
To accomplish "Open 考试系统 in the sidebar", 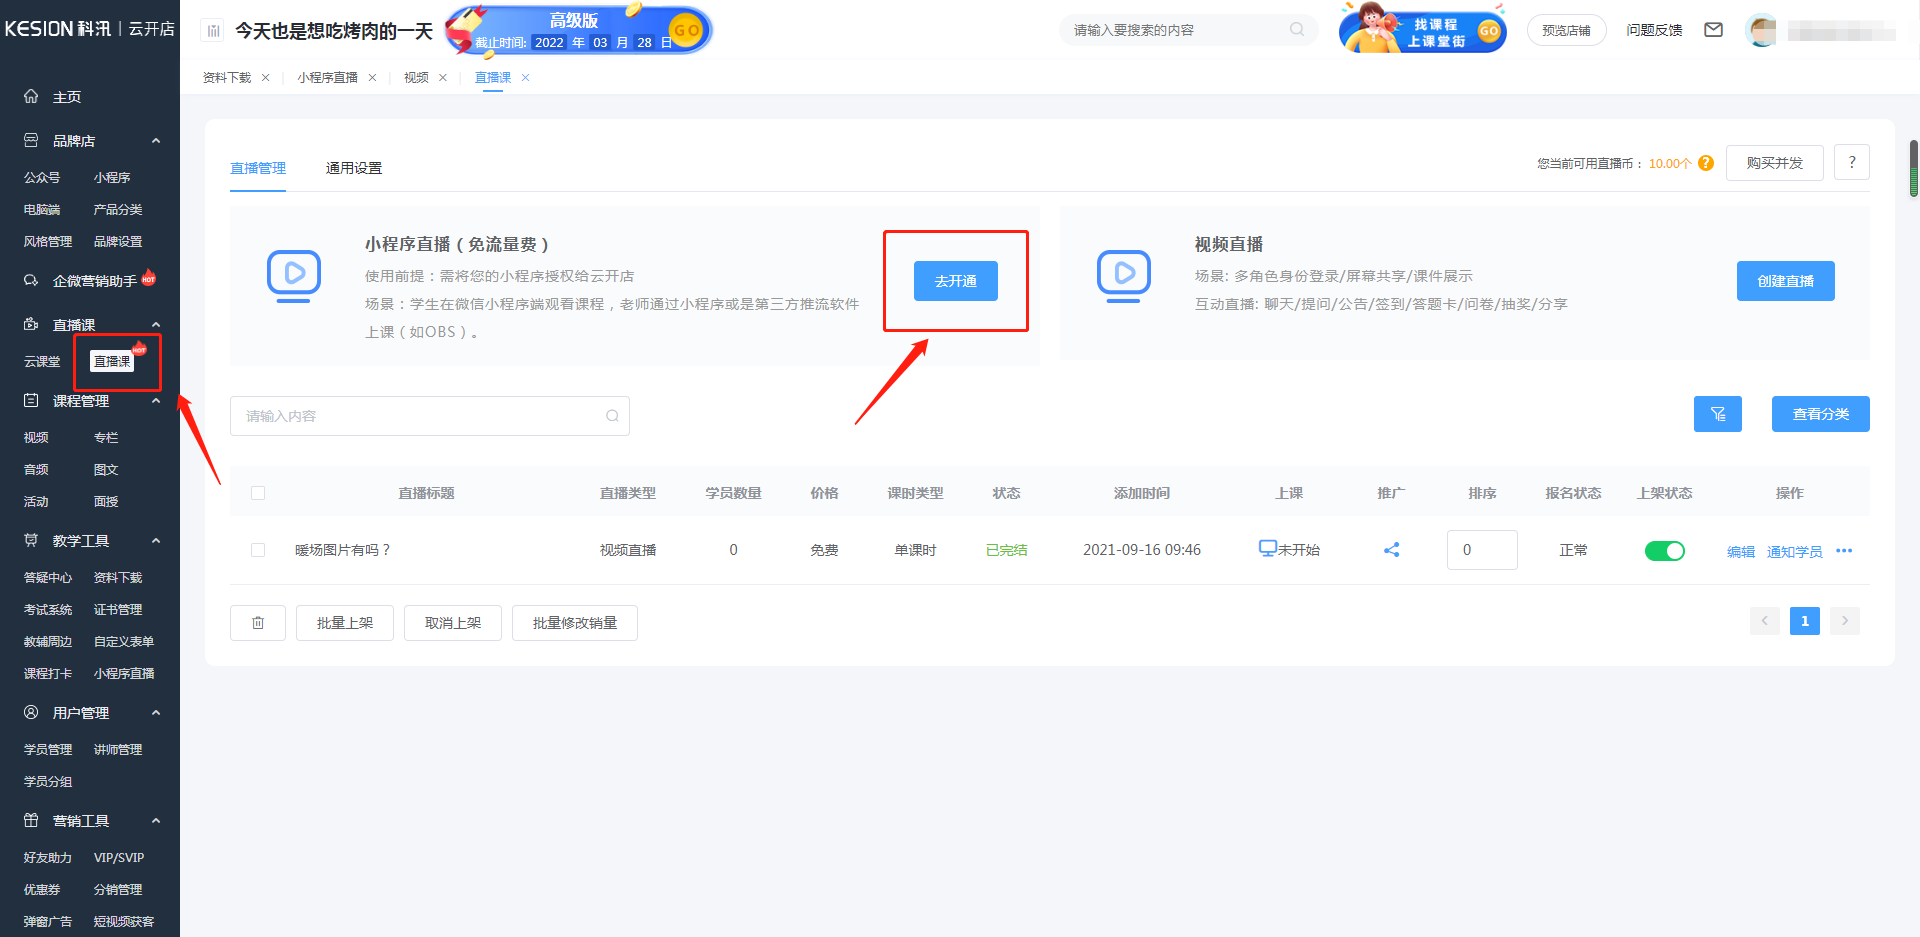I will [x=48, y=609].
